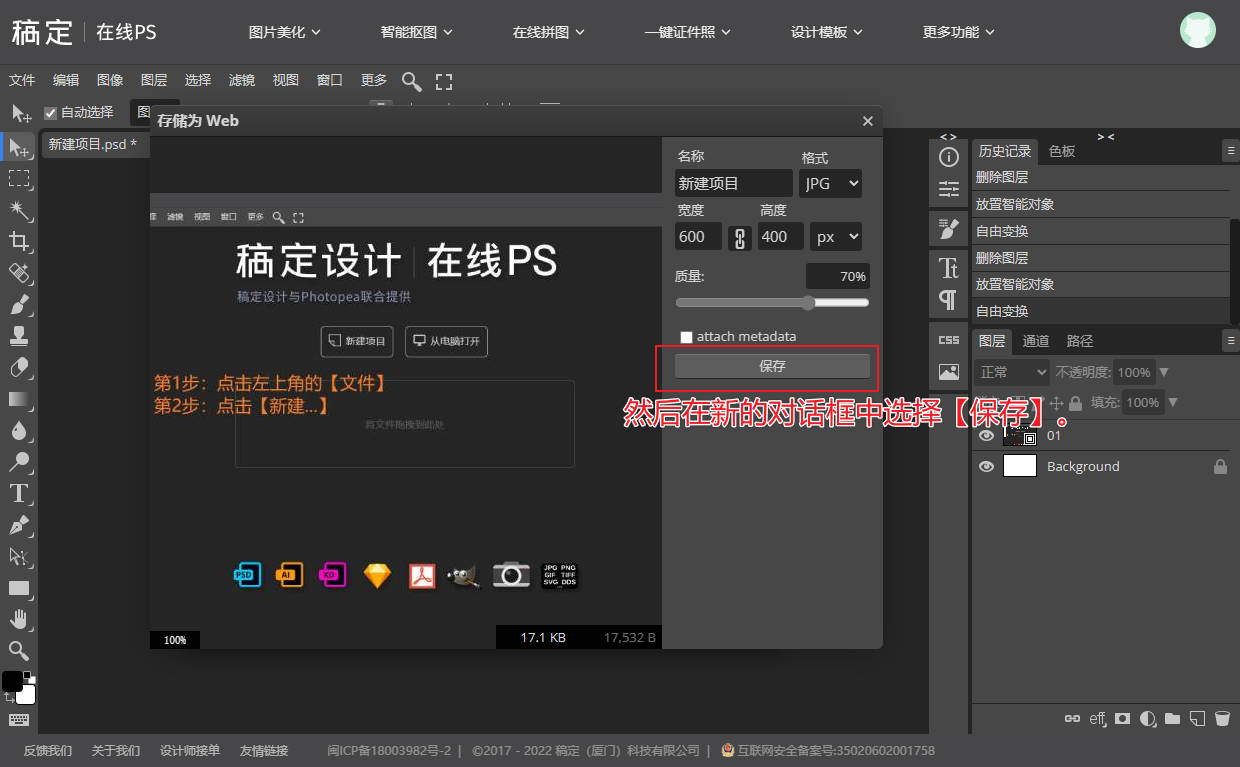This screenshot has width=1240, height=767.
Task: Open the 关于我们 footer link
Action: (x=116, y=750)
